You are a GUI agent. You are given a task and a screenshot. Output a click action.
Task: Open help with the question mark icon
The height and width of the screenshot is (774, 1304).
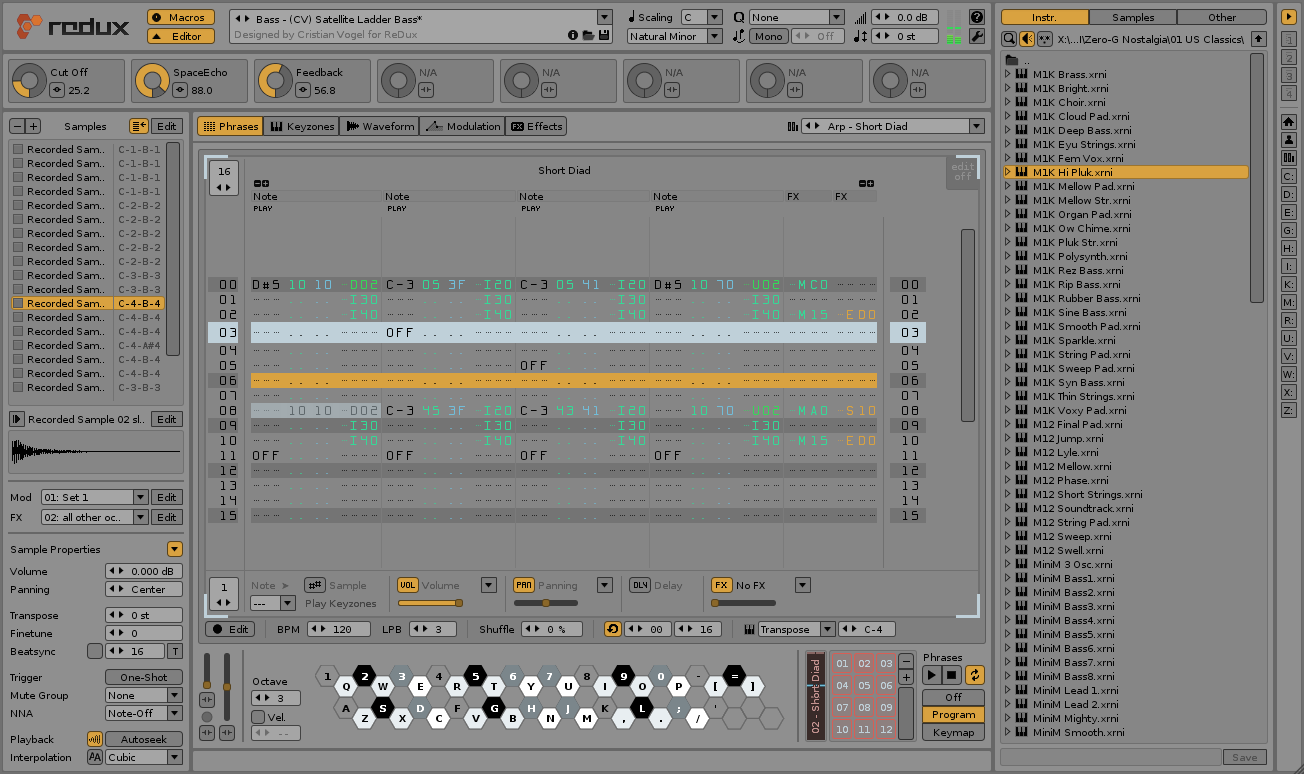coord(978,17)
